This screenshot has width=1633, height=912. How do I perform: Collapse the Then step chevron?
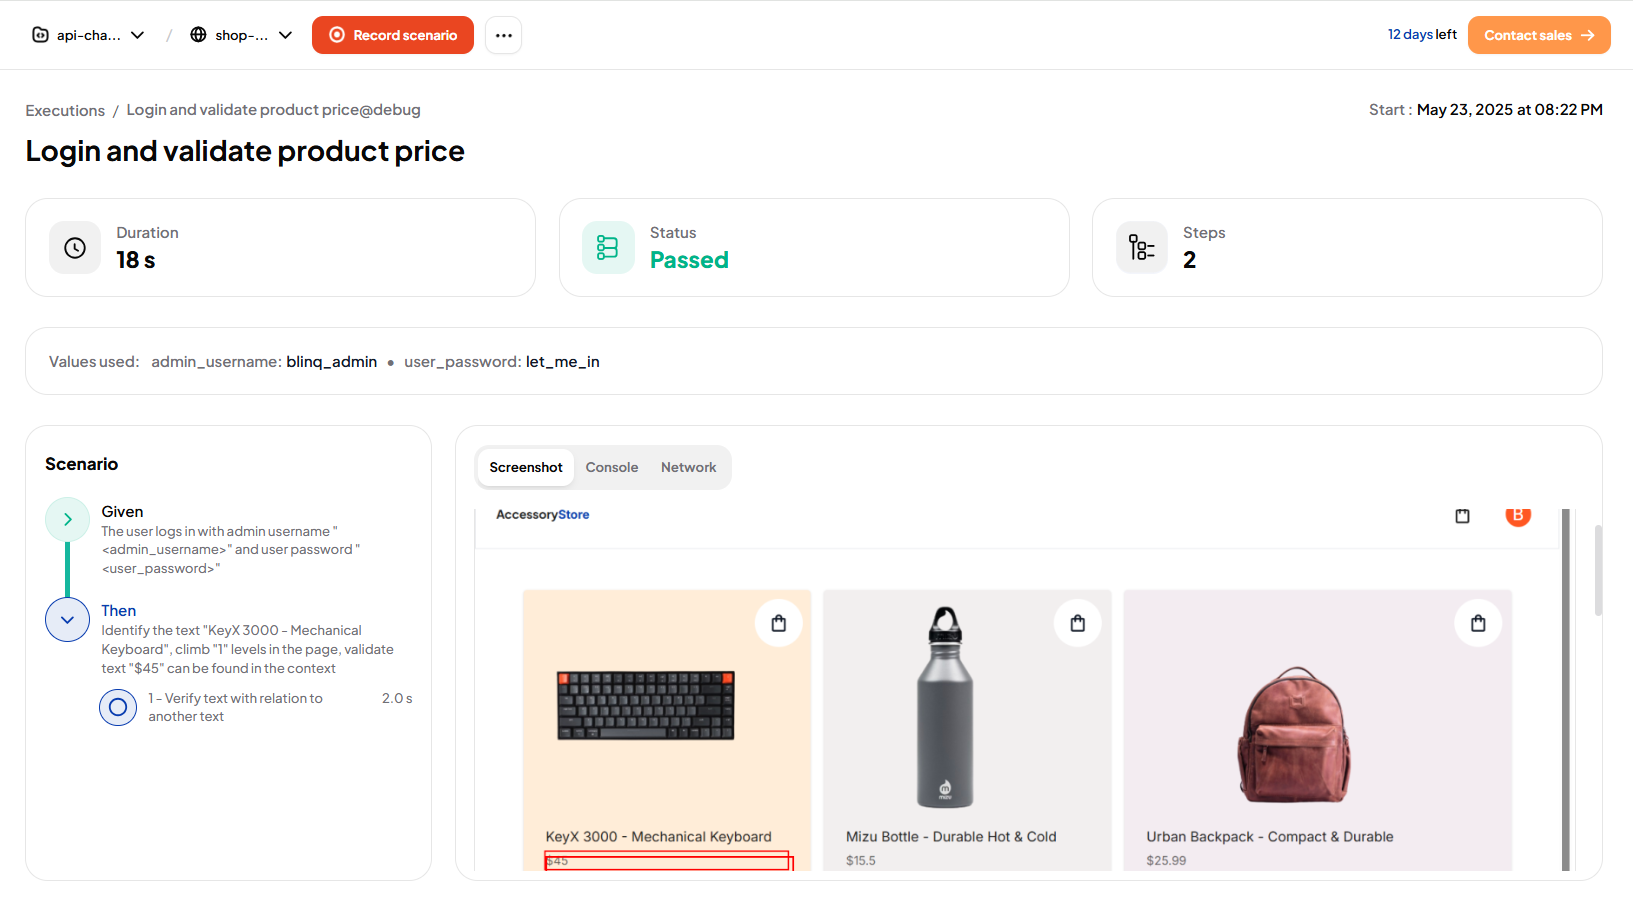(x=67, y=620)
